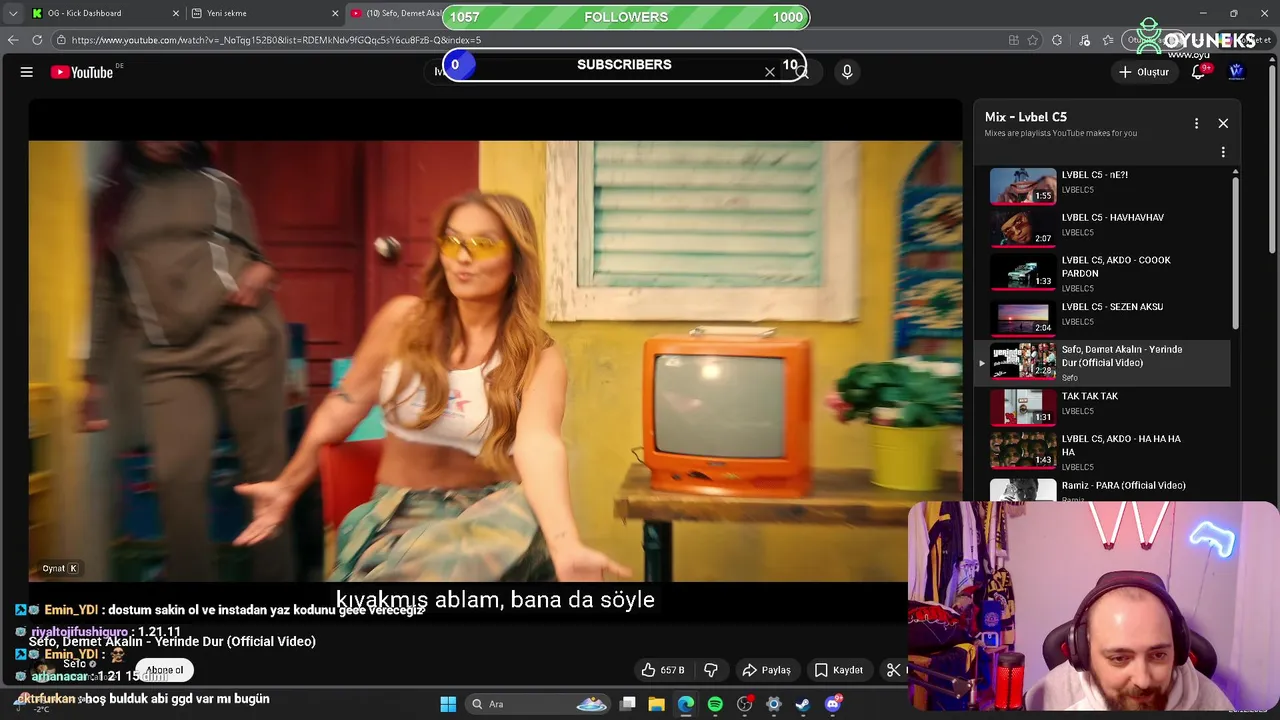Screen dimensions: 1280x720
Task: Open playlist header three-dot options menu
Action: coord(1196,123)
